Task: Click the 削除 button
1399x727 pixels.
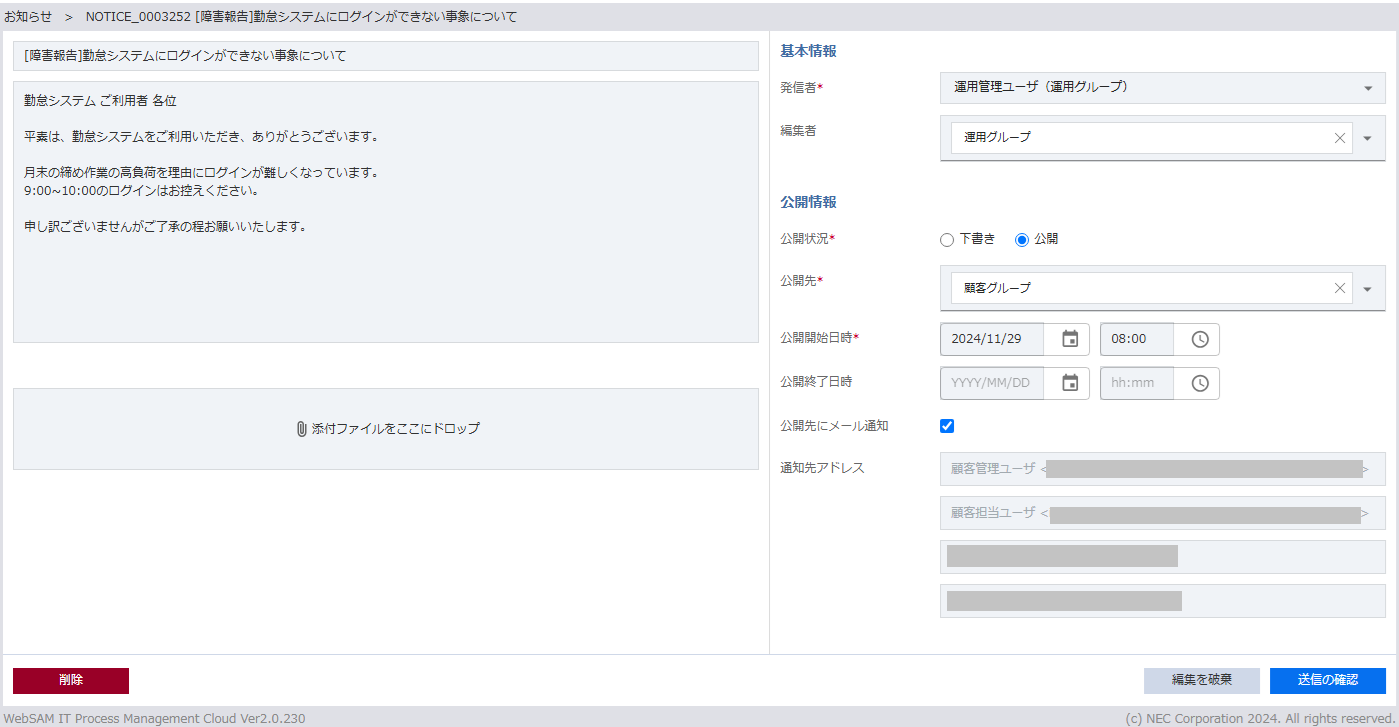Action: 71,680
